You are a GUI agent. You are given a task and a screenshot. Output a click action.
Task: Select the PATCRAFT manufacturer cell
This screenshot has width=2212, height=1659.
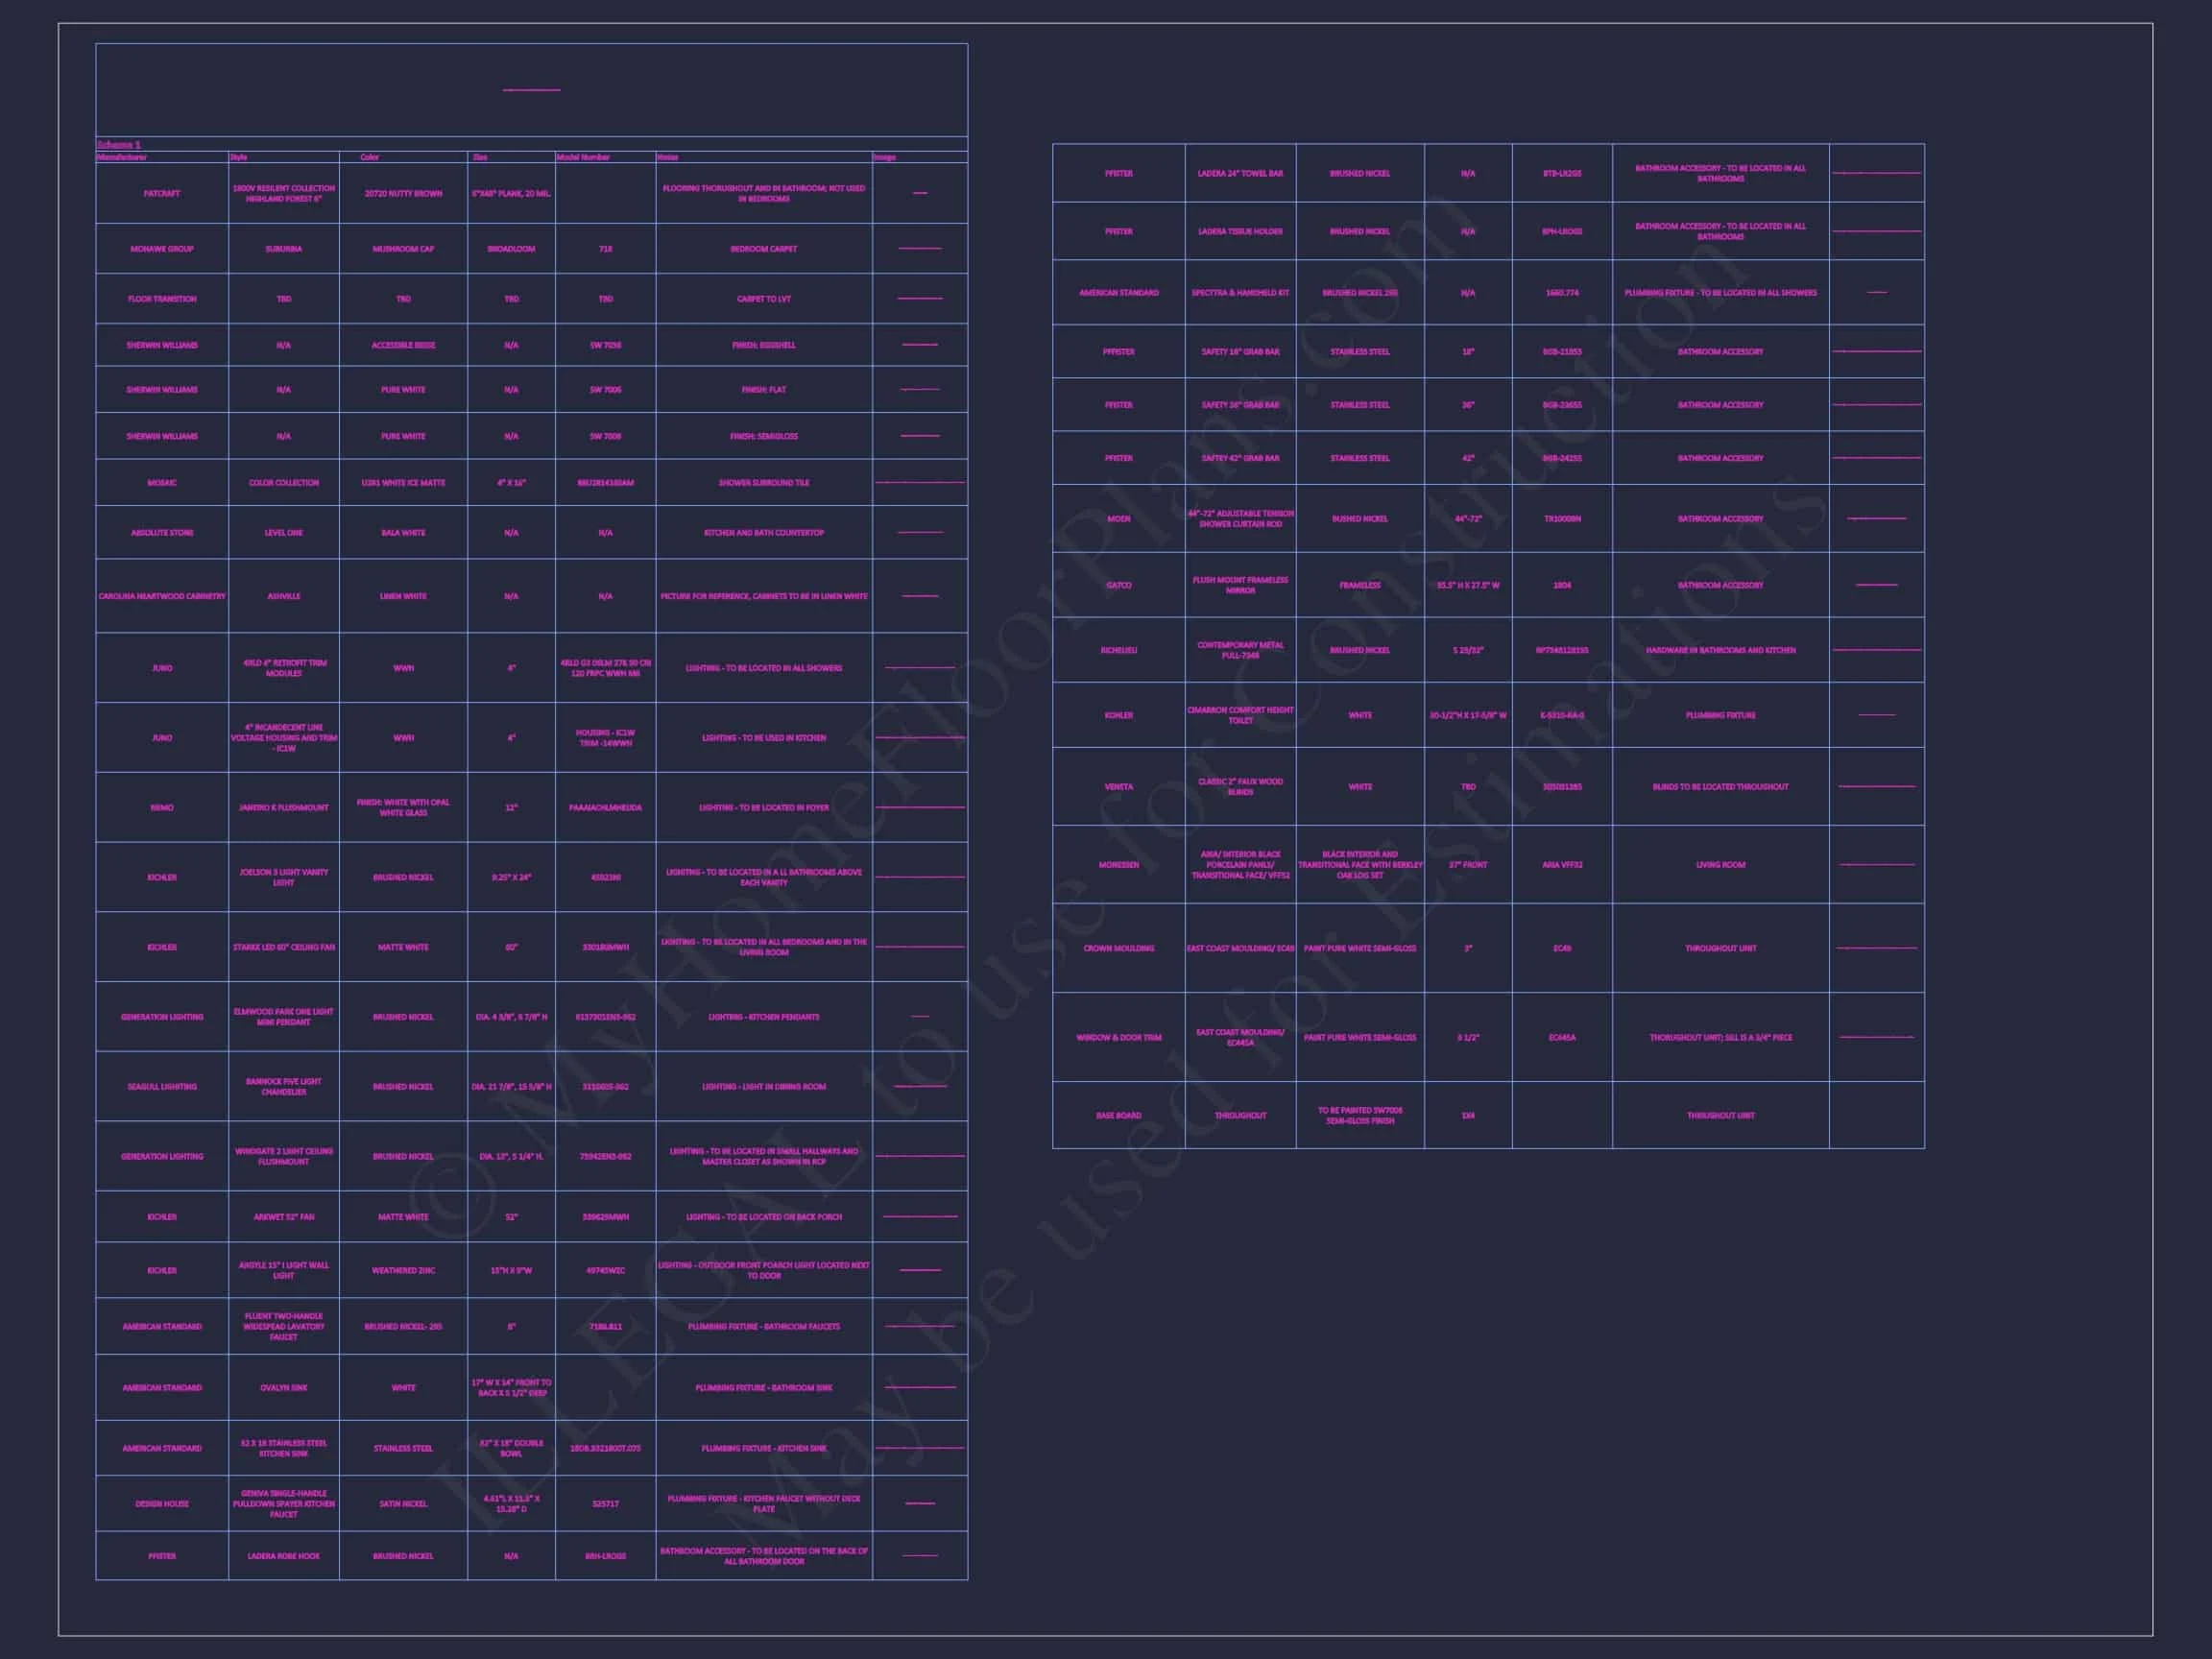click(162, 193)
